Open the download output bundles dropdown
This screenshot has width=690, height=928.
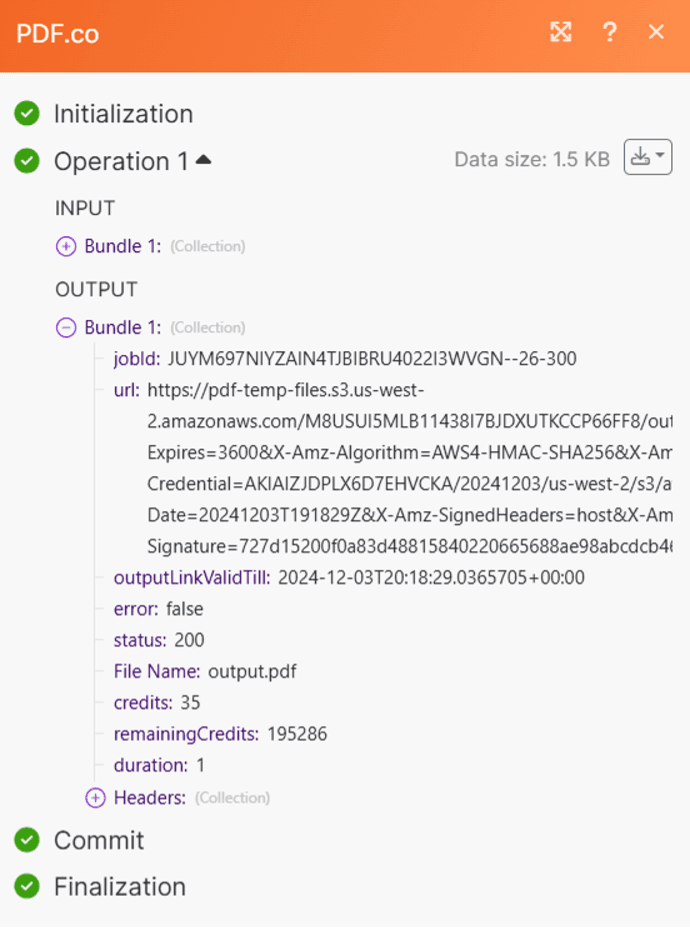coord(647,157)
